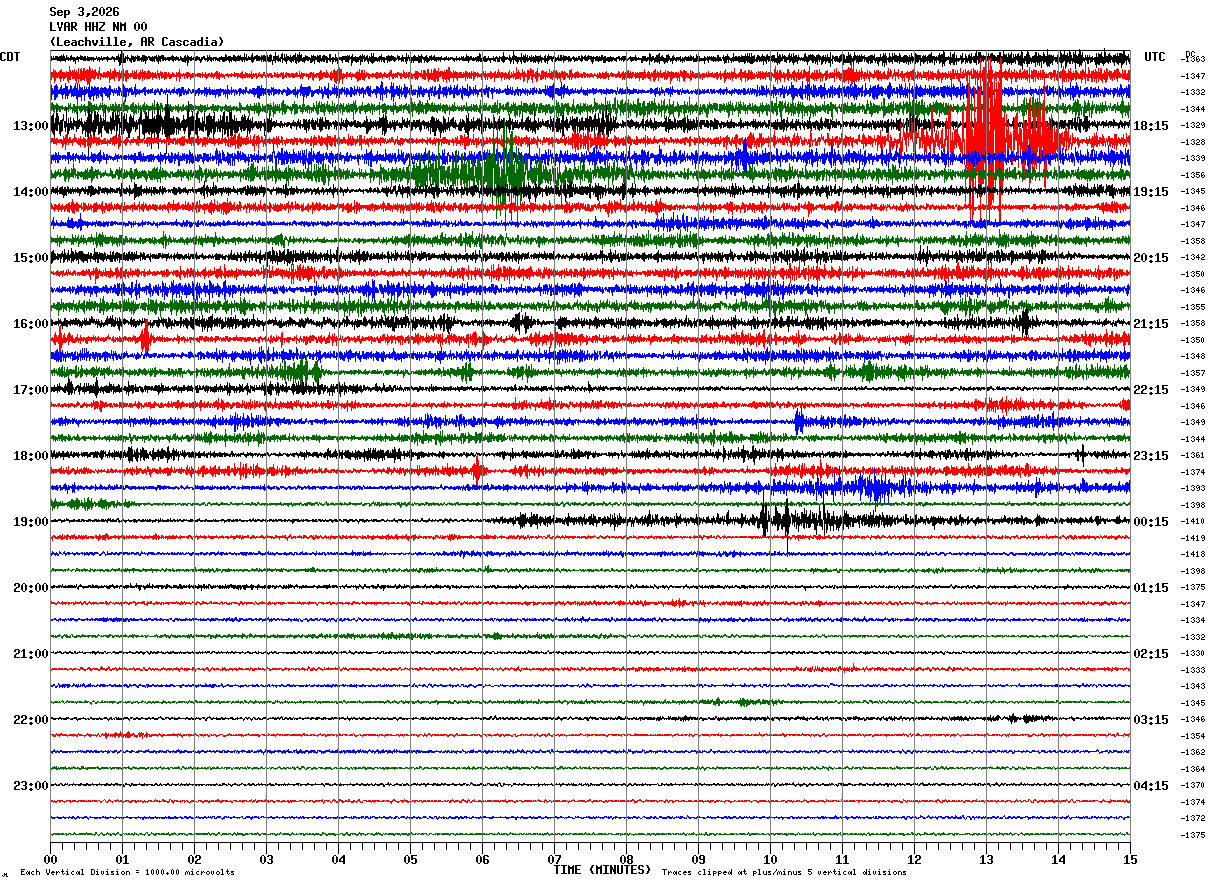
Task: Click the minute 07 axis tick label
Action: pyautogui.click(x=554, y=859)
